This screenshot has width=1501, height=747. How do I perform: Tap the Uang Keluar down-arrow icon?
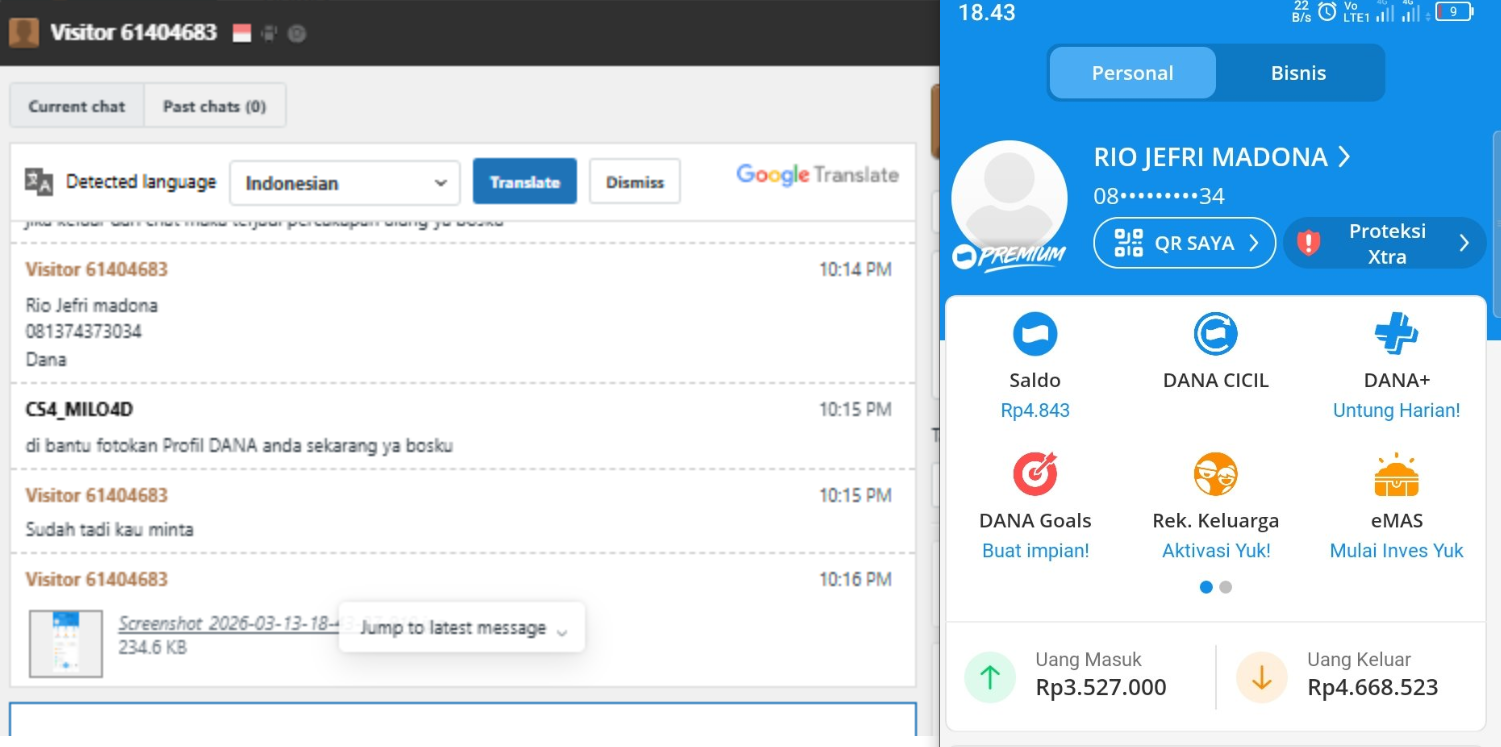[x=1262, y=677]
